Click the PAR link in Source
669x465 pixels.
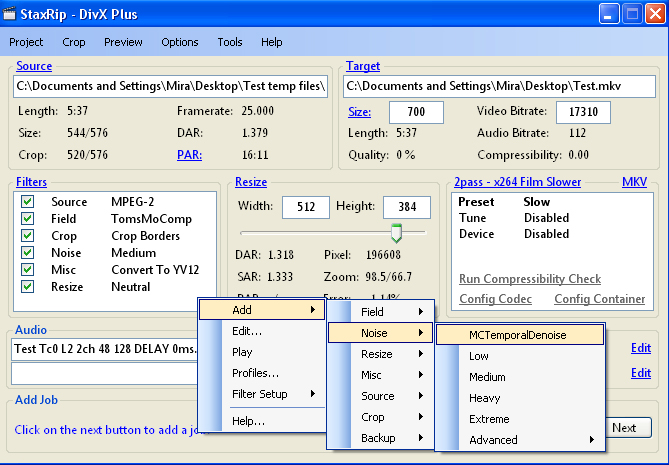point(189,154)
